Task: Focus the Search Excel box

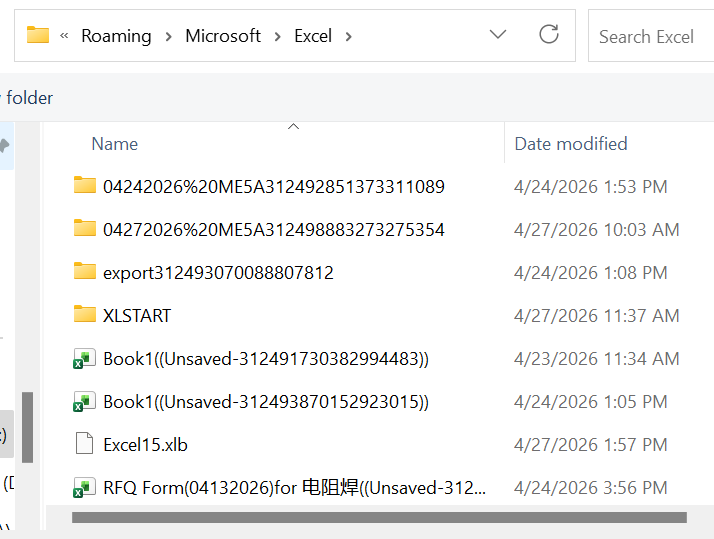Action: [651, 36]
